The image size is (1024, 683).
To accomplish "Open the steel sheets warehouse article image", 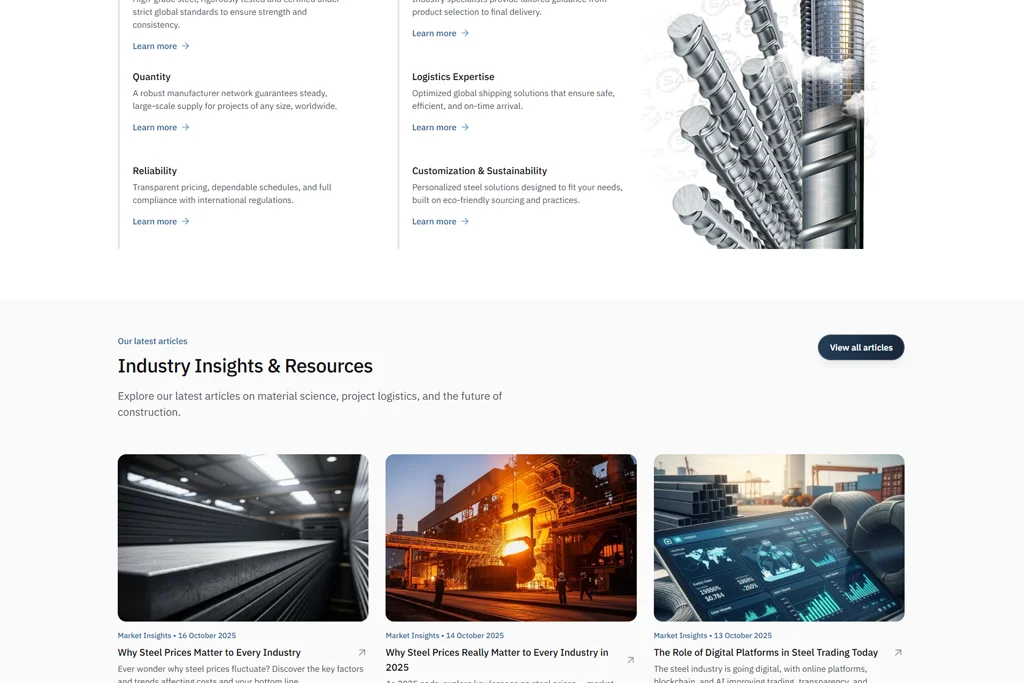I will (243, 537).
